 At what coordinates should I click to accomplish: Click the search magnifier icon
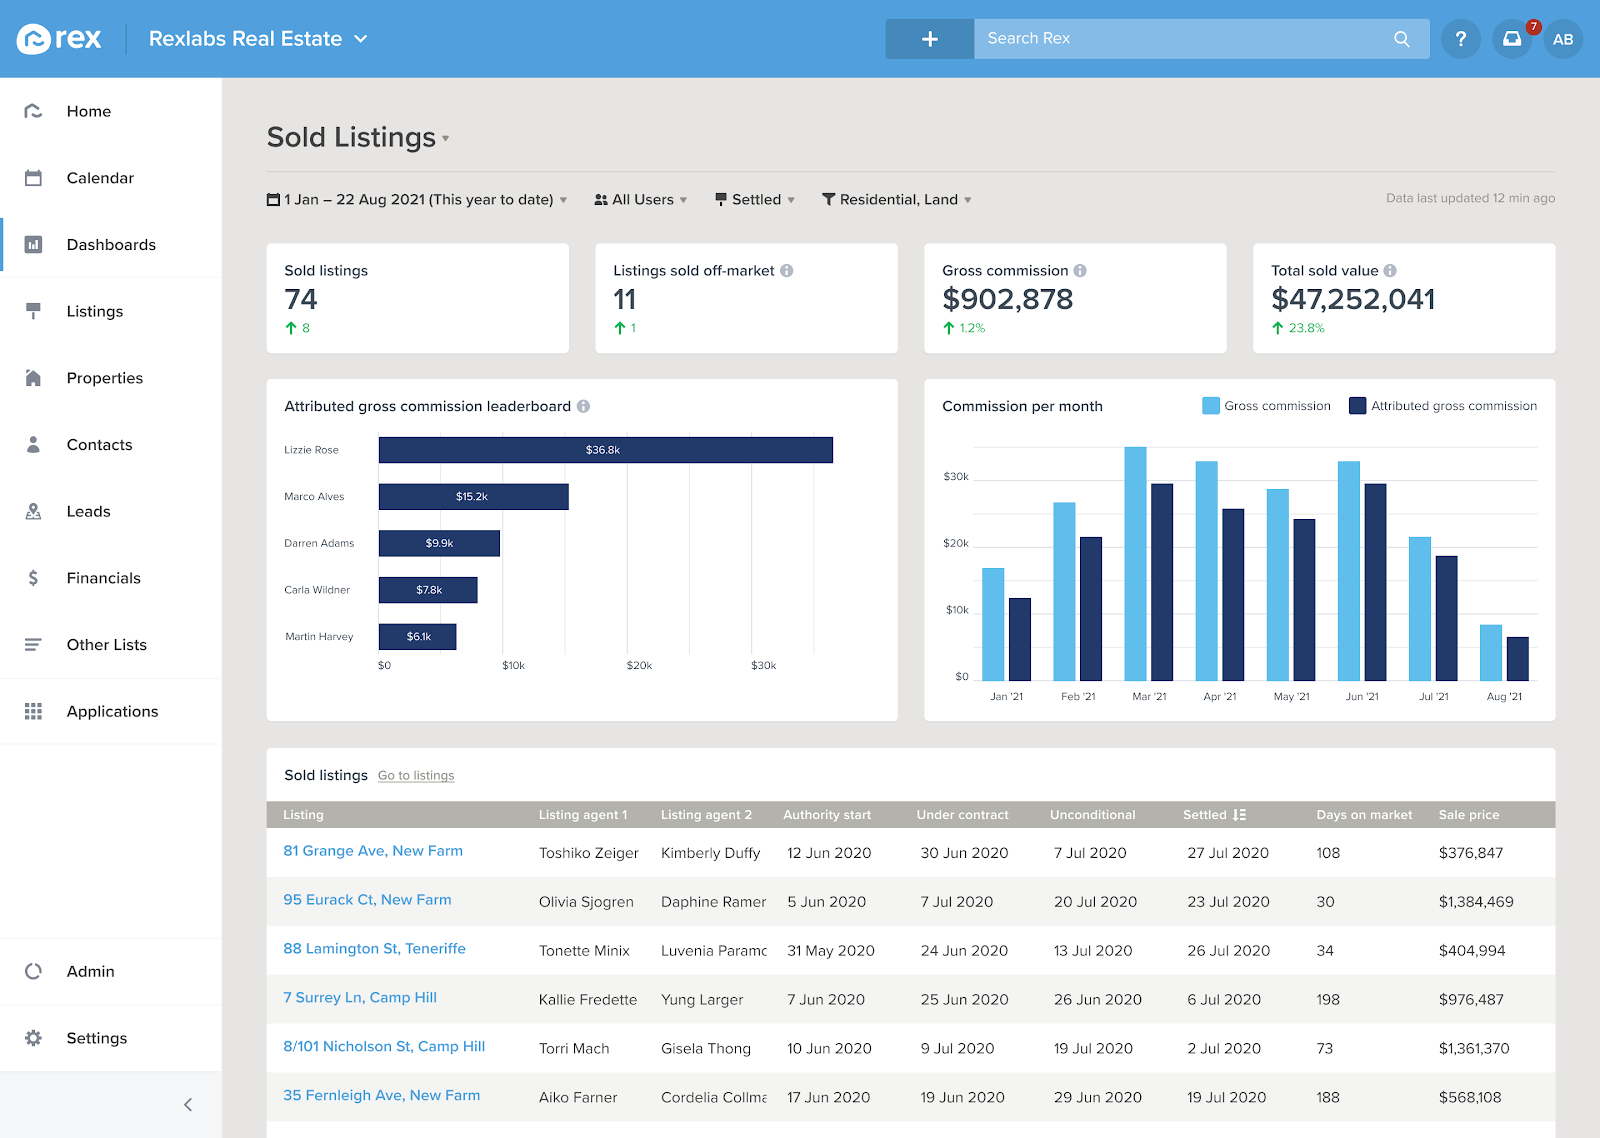click(1401, 39)
